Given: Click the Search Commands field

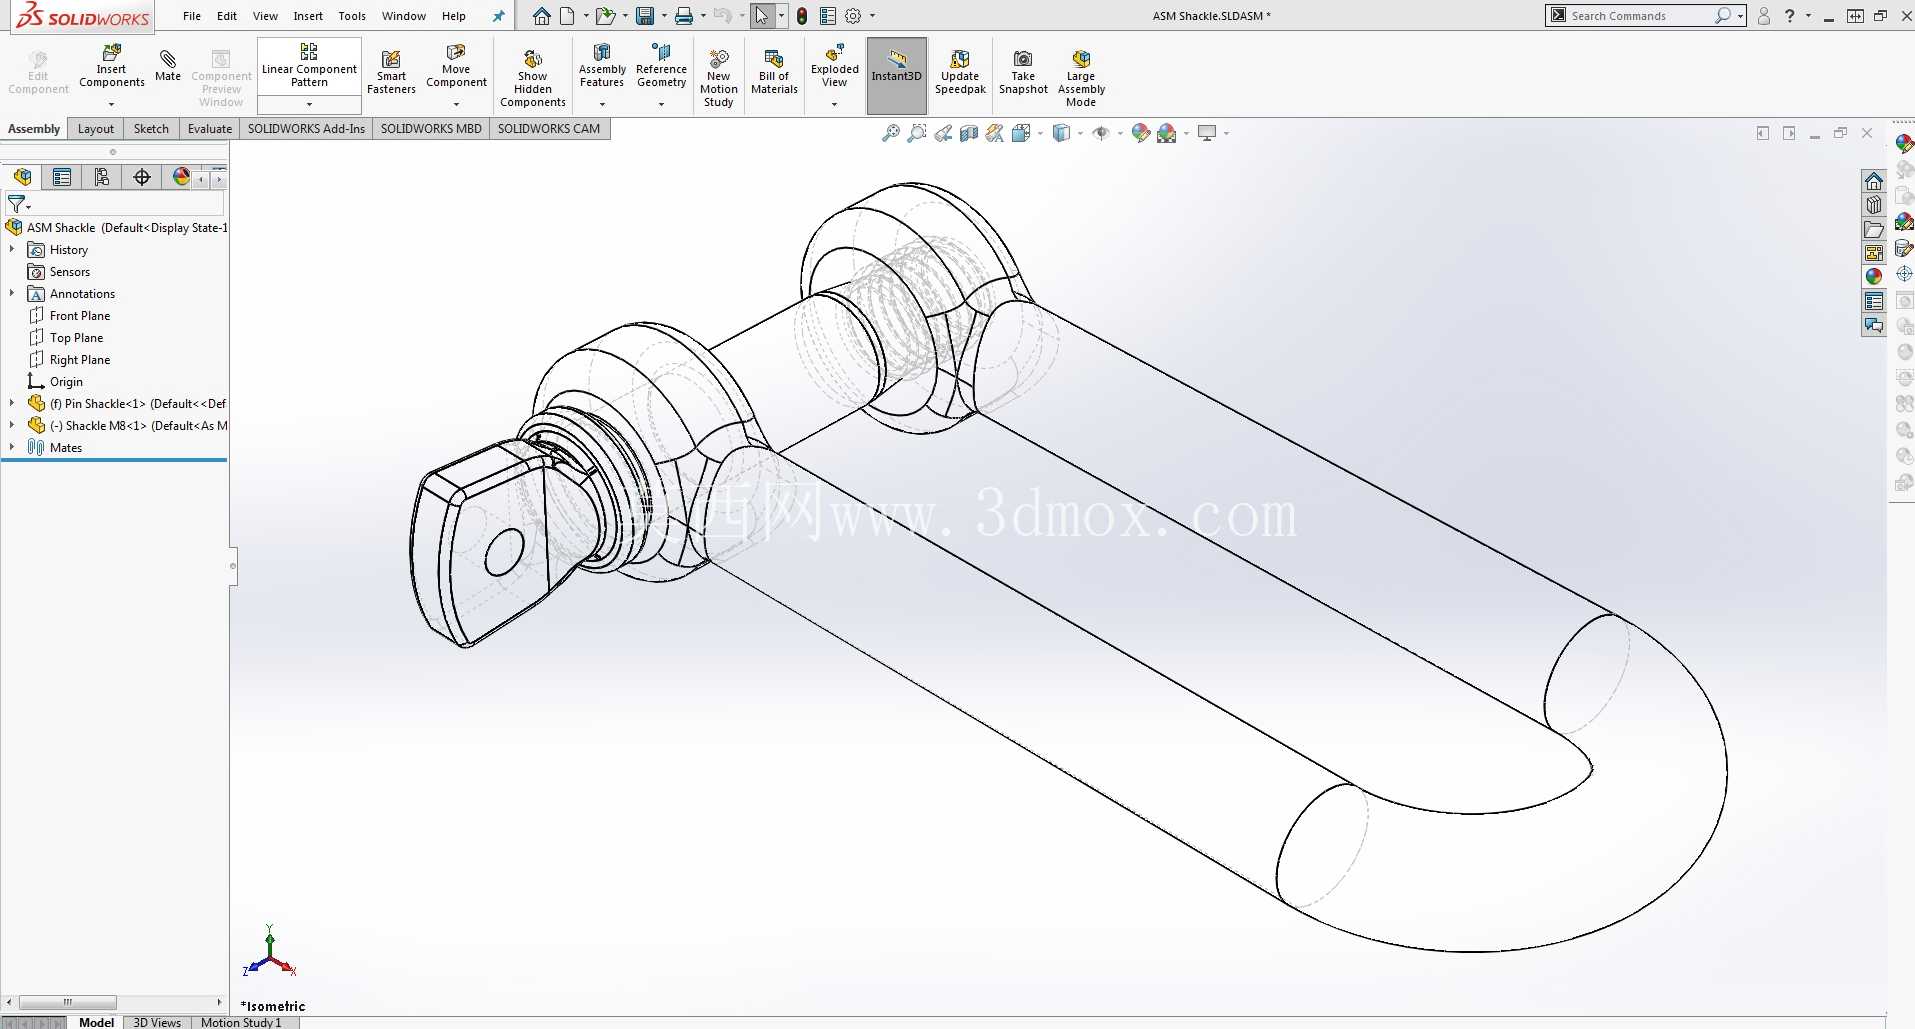Looking at the screenshot, I should coord(1640,16).
